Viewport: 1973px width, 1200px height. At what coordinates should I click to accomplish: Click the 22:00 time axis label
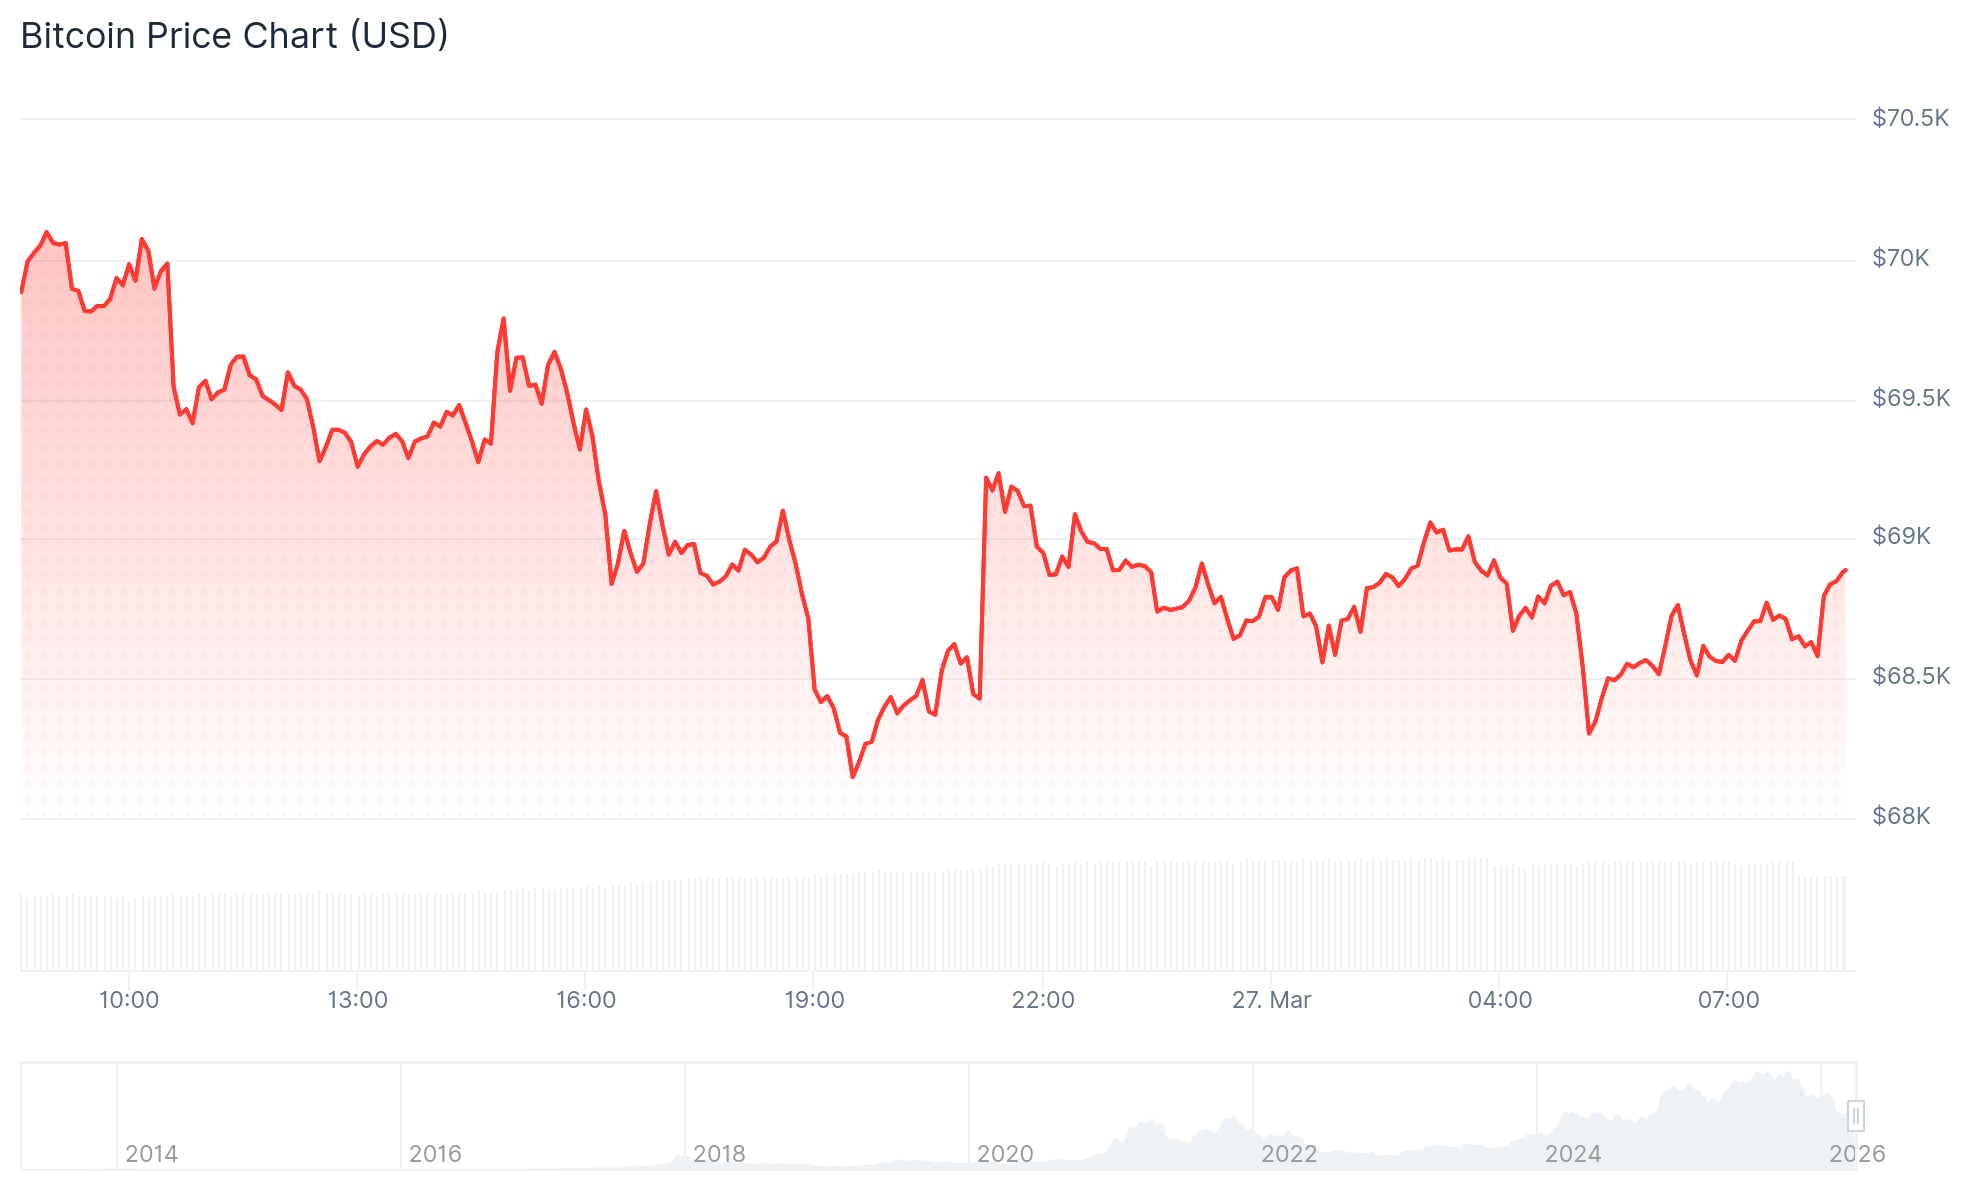[1043, 1000]
